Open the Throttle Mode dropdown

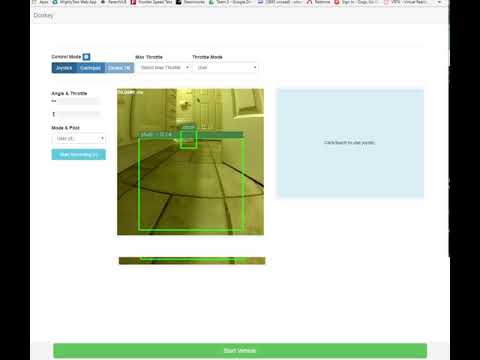point(225,68)
